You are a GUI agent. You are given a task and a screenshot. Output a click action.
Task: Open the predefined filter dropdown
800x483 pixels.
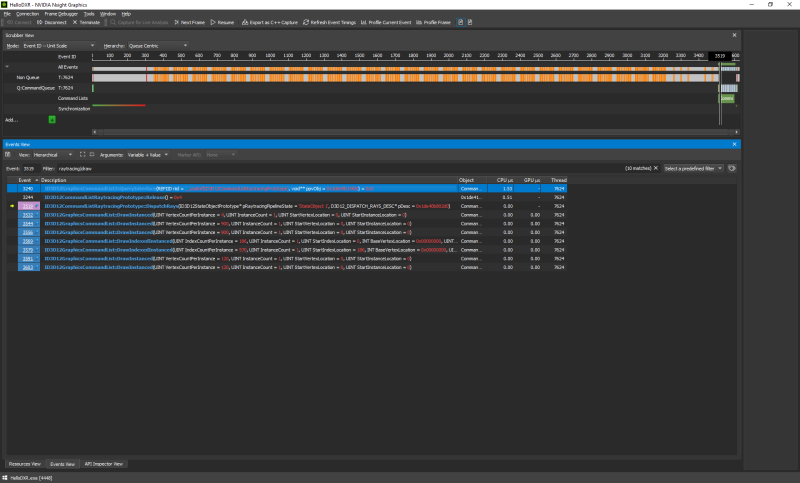tap(694, 168)
